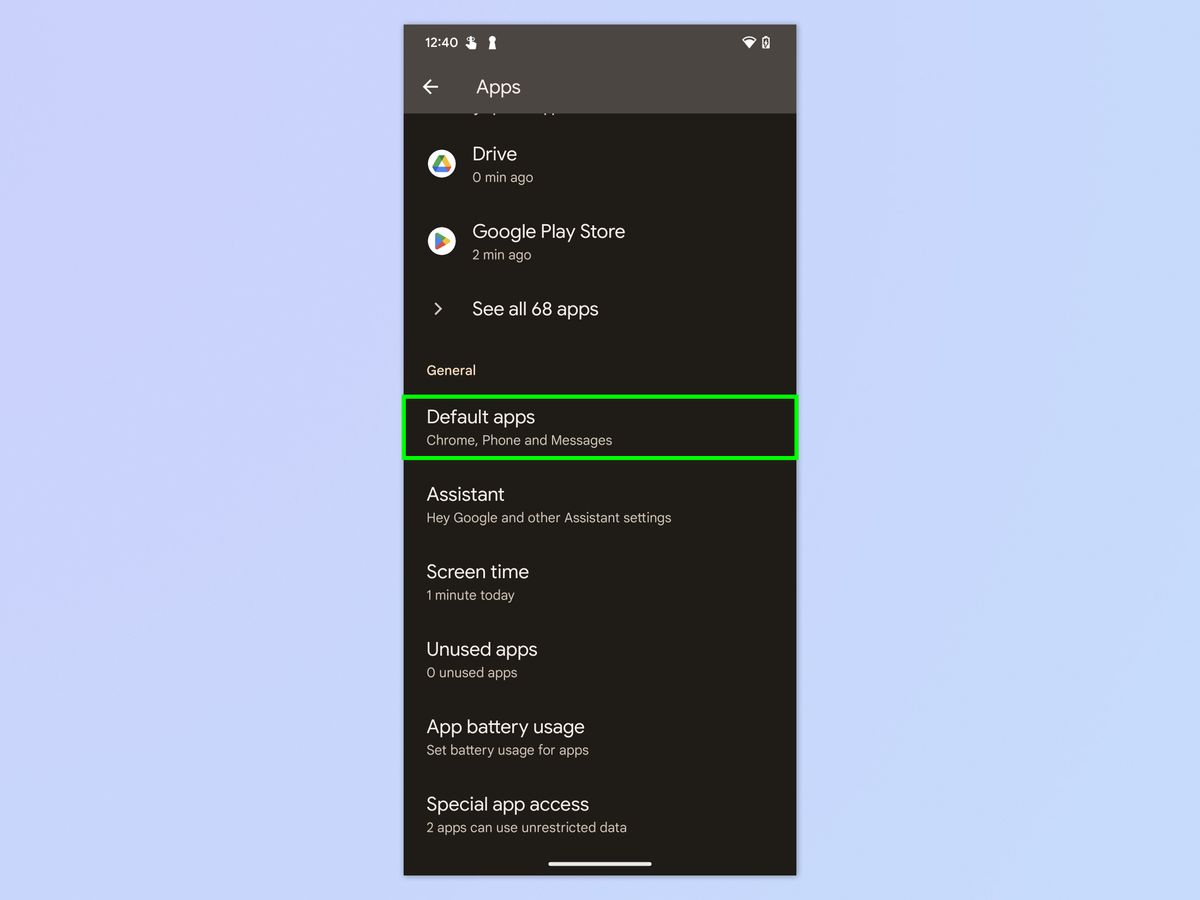
Task: Tap the battery icon in status bar
Action: click(x=766, y=42)
